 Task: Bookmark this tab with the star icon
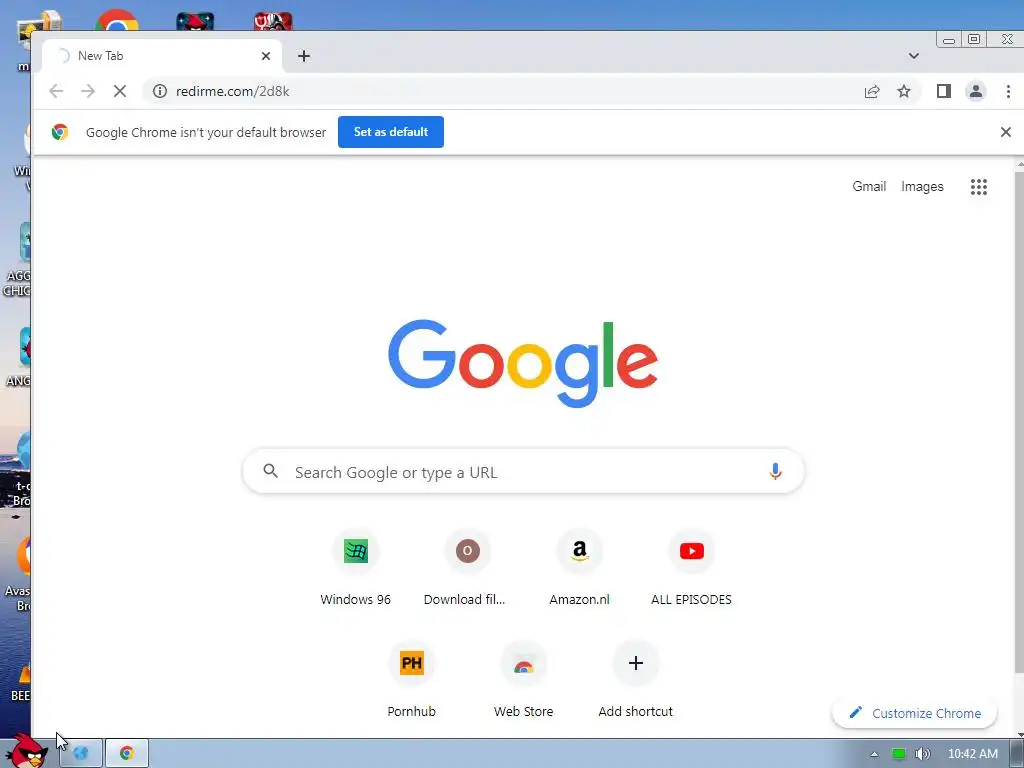[904, 91]
